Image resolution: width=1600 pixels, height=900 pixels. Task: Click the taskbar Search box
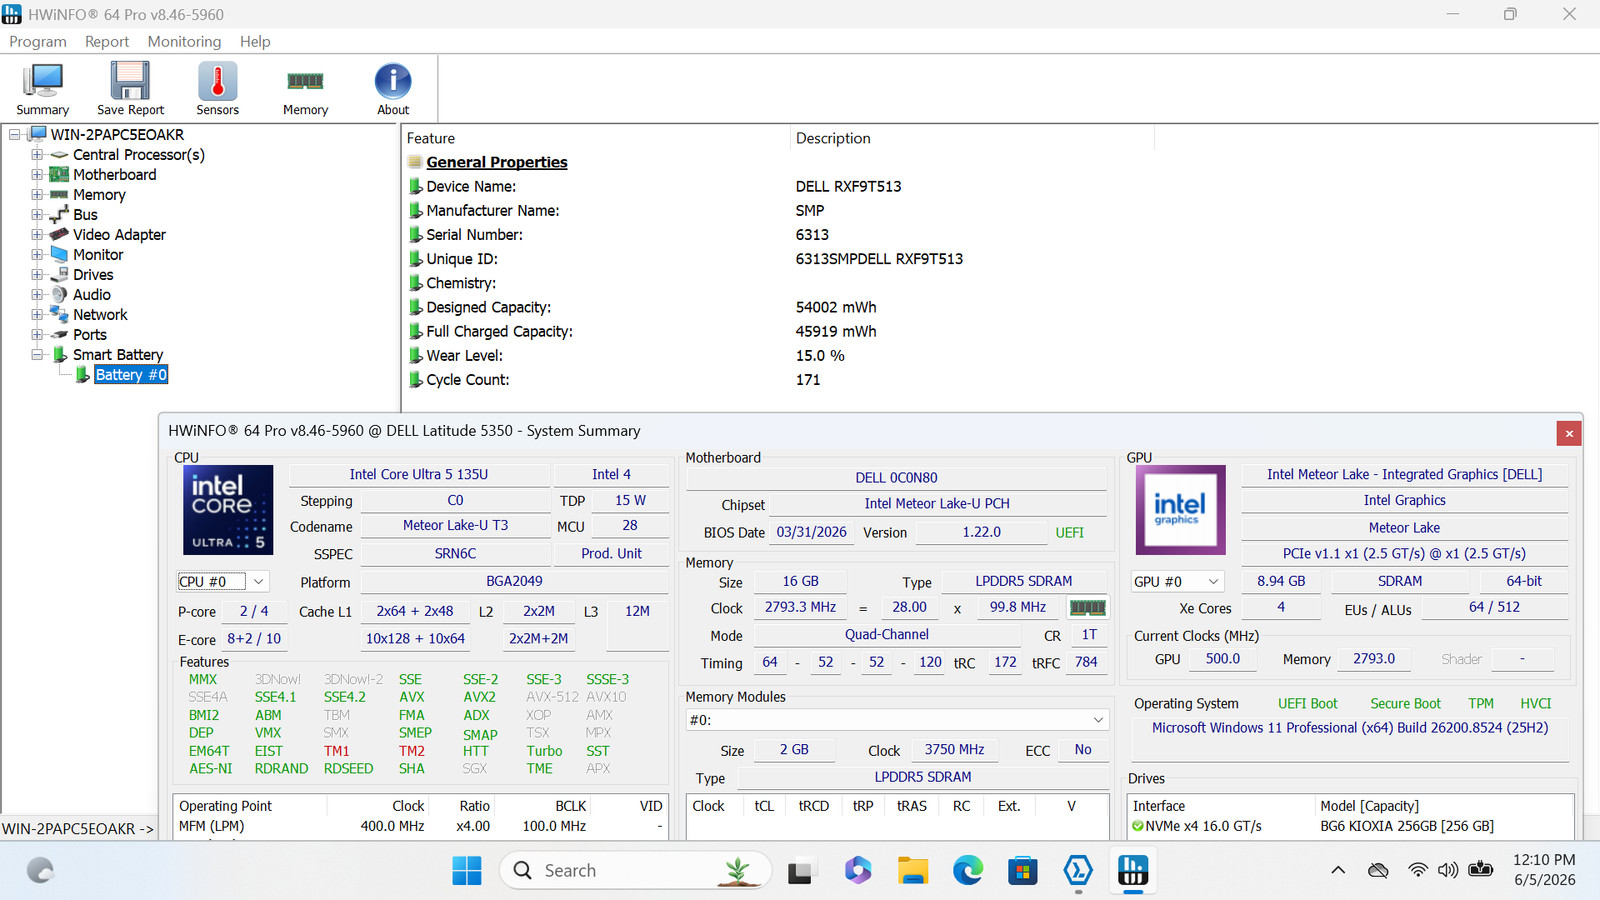pyautogui.click(x=636, y=871)
